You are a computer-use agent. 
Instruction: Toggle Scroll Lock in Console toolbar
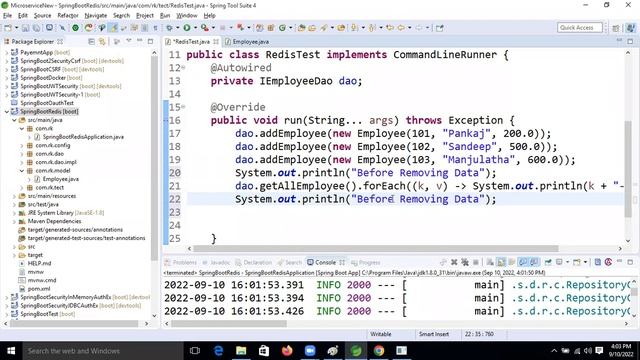(x=501, y=262)
